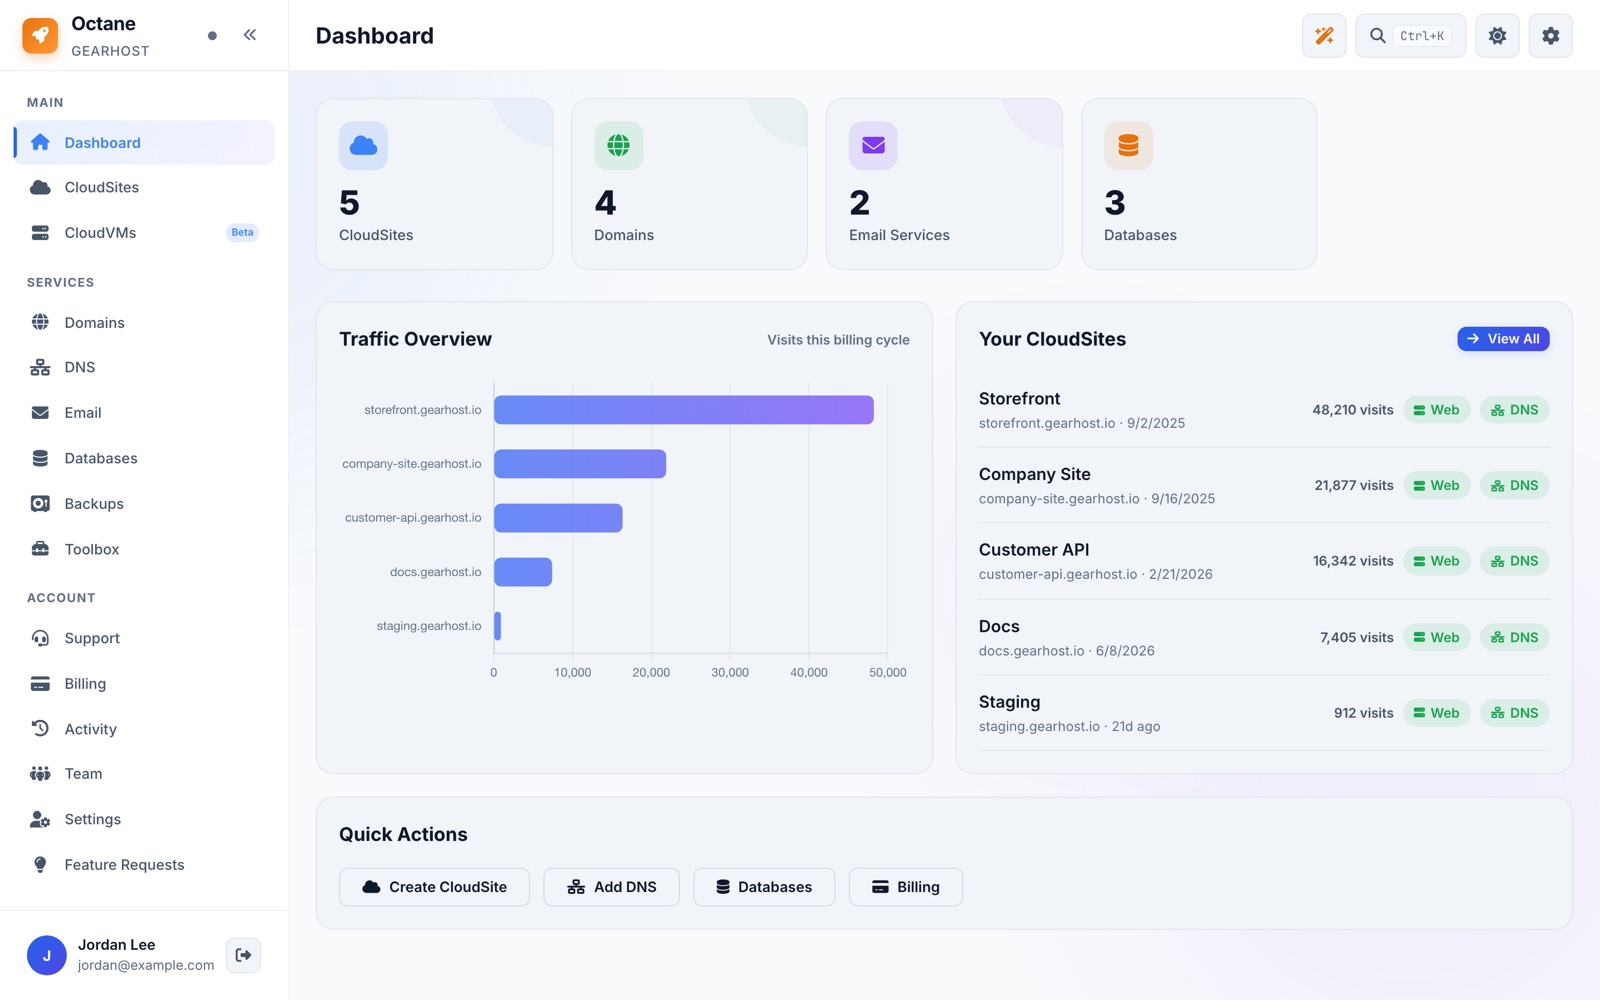Click the blue cloud icon on the CloudSites card
This screenshot has width=1600, height=1000.
(x=363, y=146)
